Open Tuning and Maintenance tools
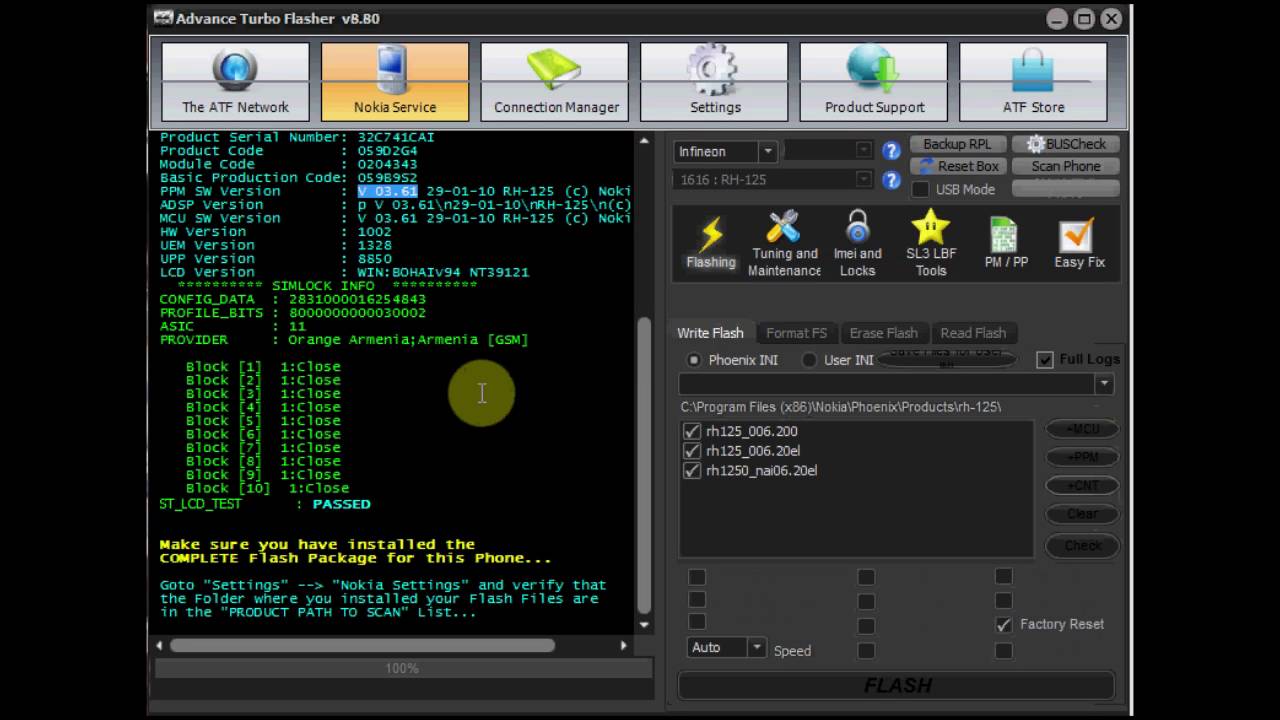Image resolution: width=1280 pixels, height=720 pixels. (x=785, y=243)
